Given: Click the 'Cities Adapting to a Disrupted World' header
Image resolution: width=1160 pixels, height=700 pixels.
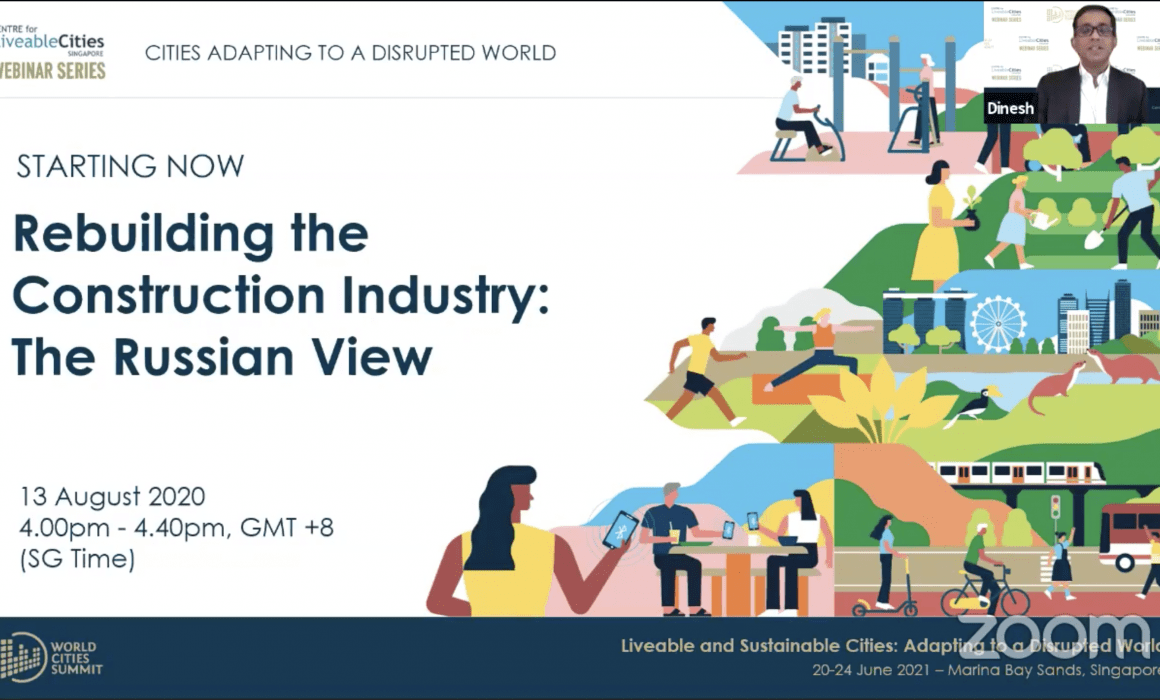Looking at the screenshot, I should point(350,52).
